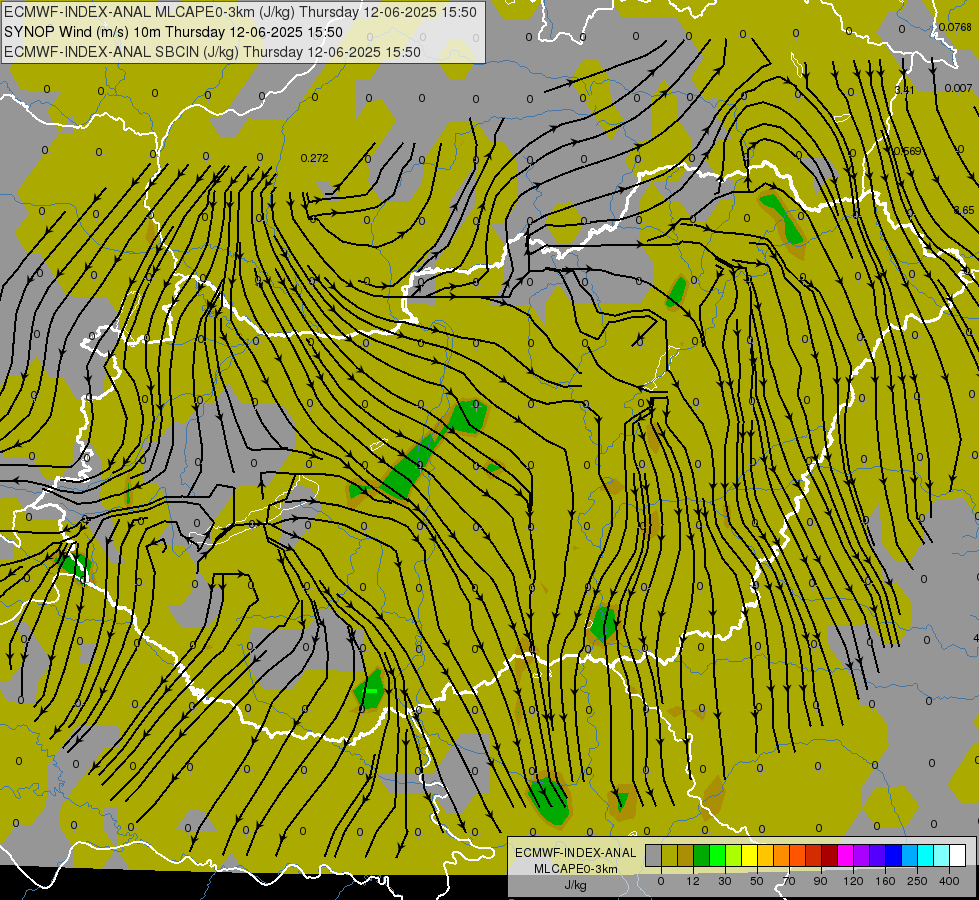The width and height of the screenshot is (979, 900).
Task: Click the 0.007 value on the map
Action: [958, 88]
